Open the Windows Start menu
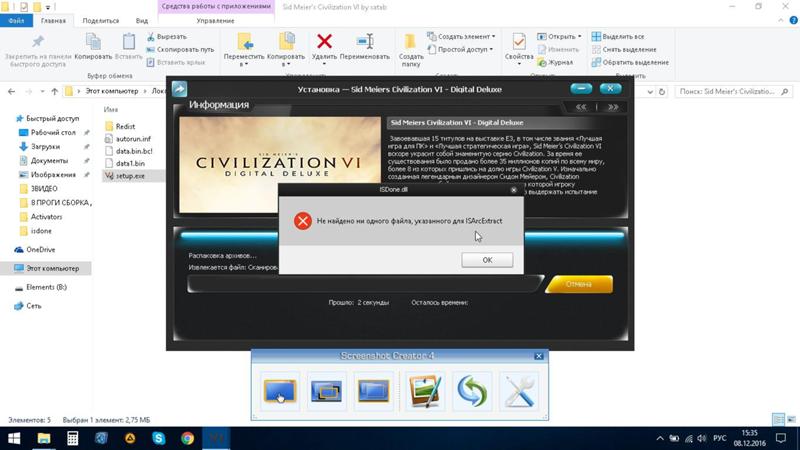The height and width of the screenshot is (450, 800). (x=14, y=438)
